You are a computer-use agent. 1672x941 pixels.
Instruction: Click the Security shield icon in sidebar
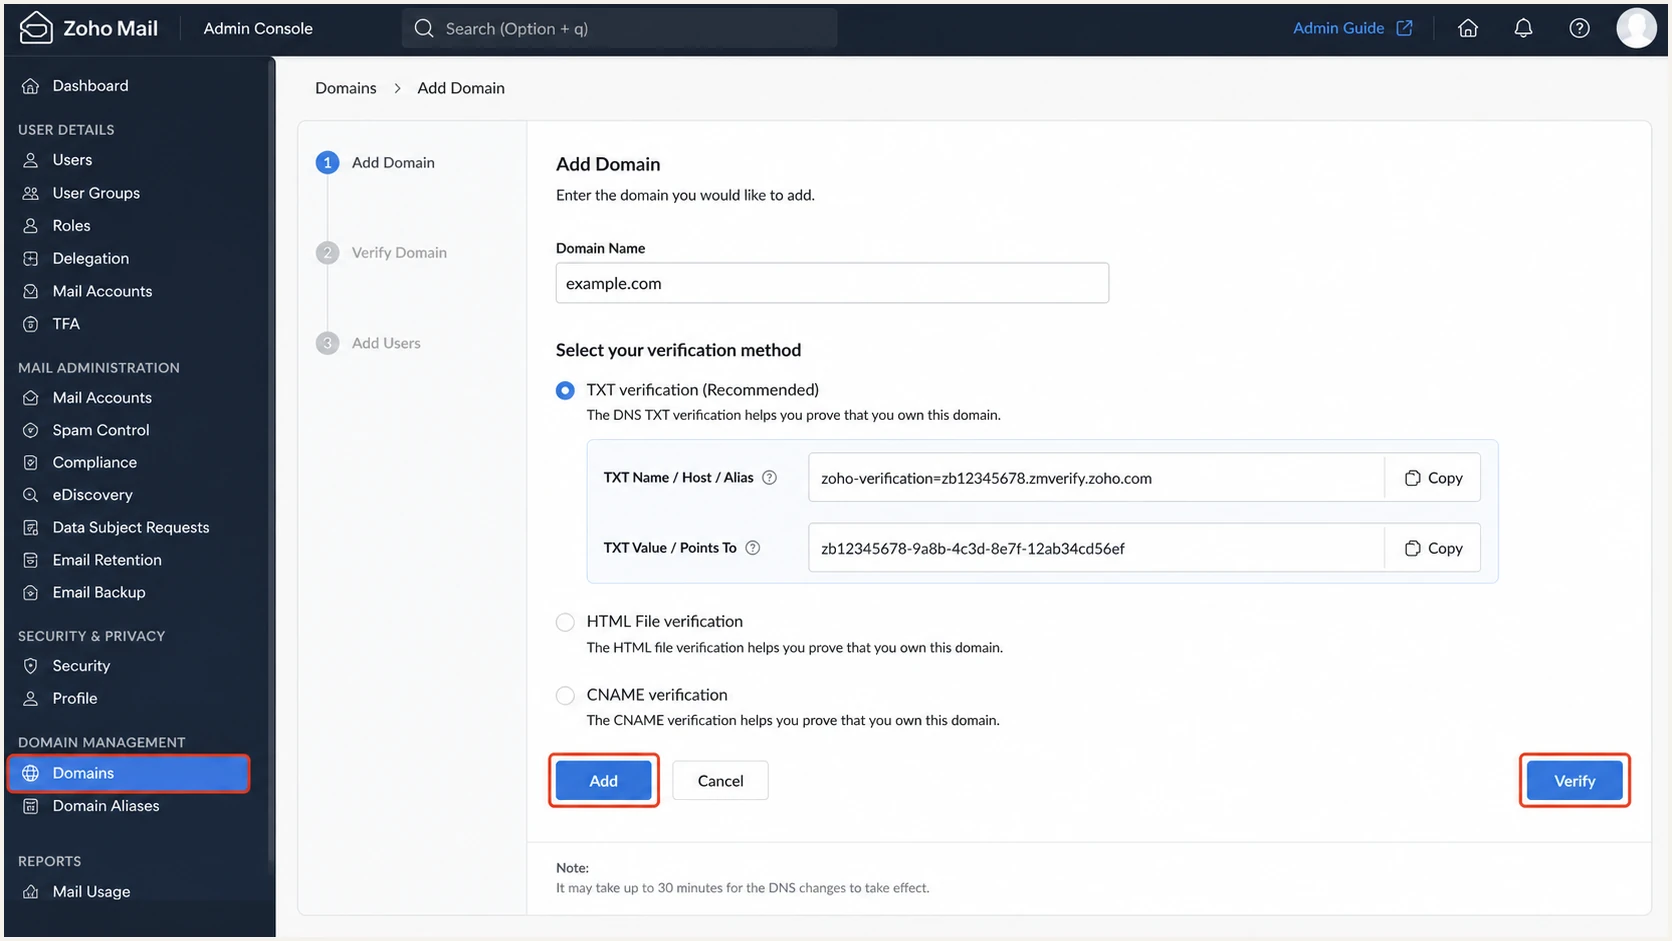tap(31, 666)
